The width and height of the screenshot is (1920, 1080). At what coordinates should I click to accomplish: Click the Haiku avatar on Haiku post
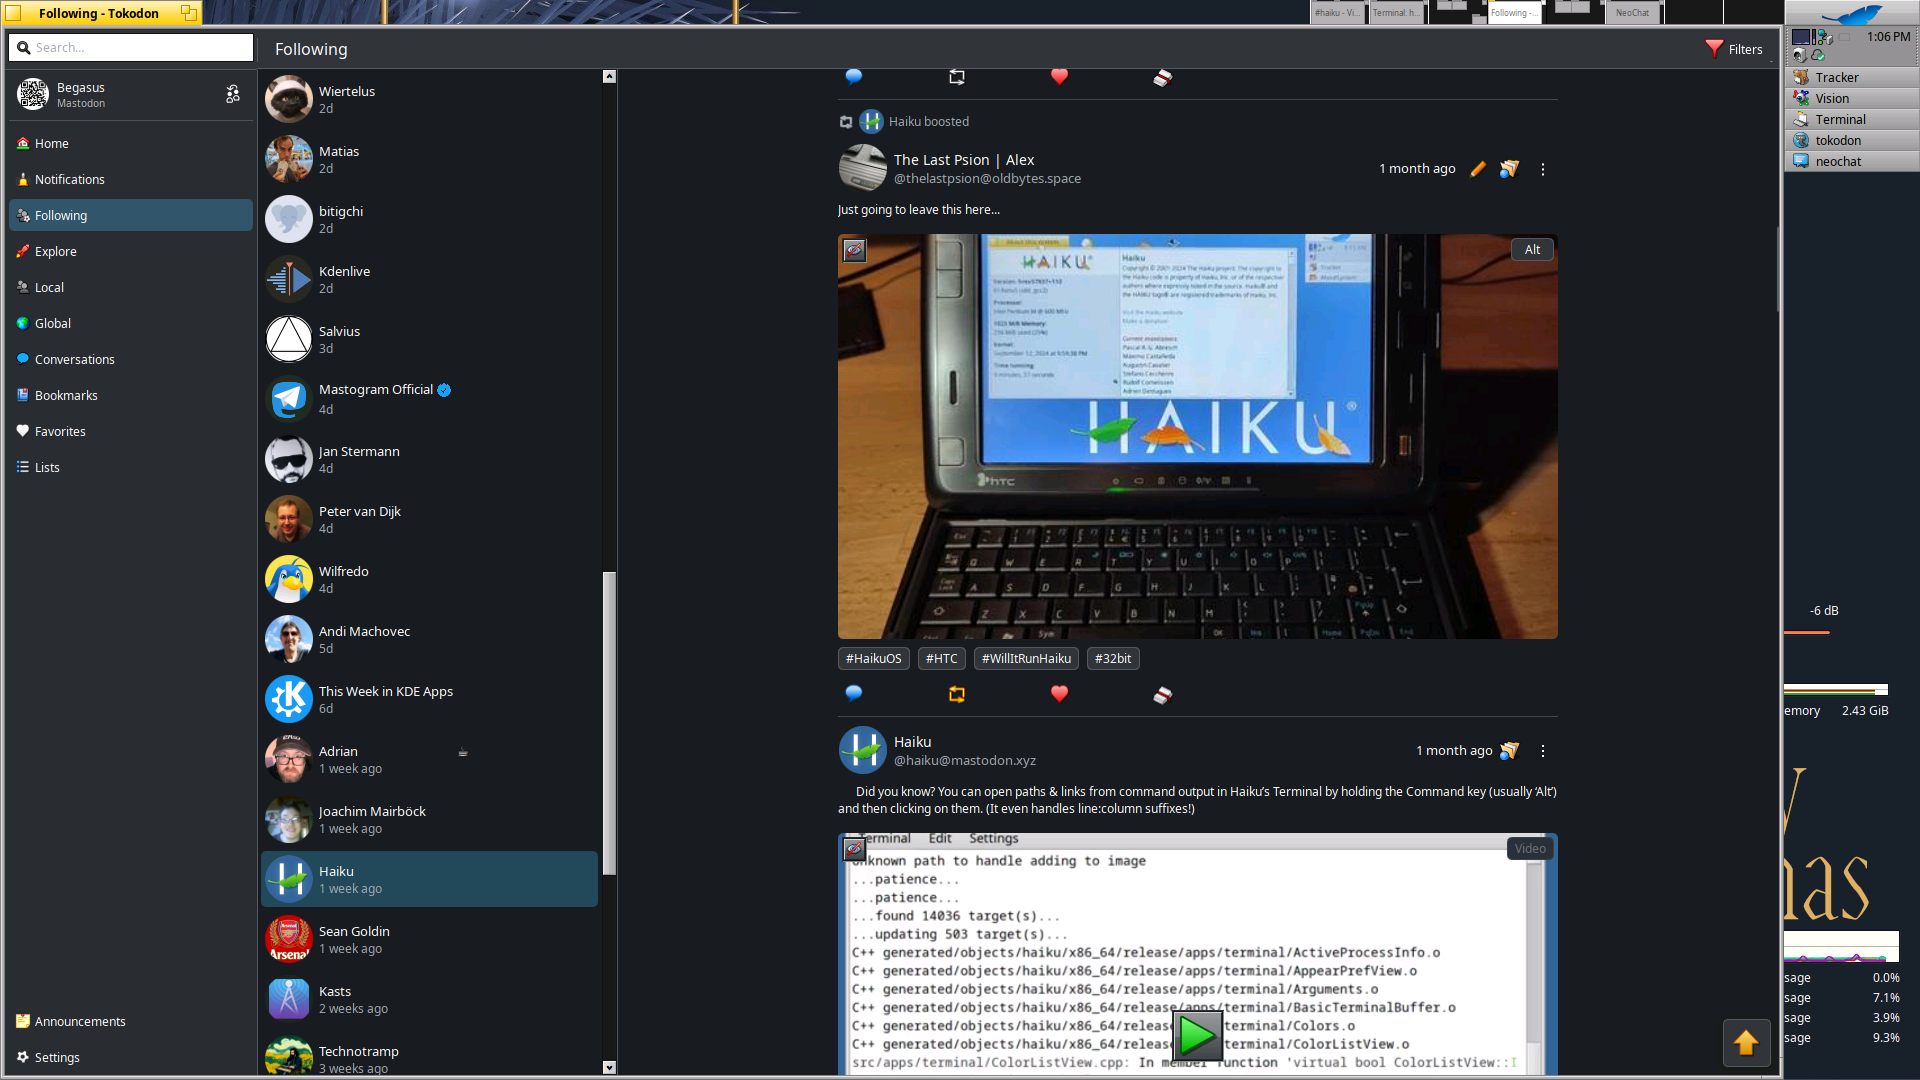pyautogui.click(x=862, y=750)
